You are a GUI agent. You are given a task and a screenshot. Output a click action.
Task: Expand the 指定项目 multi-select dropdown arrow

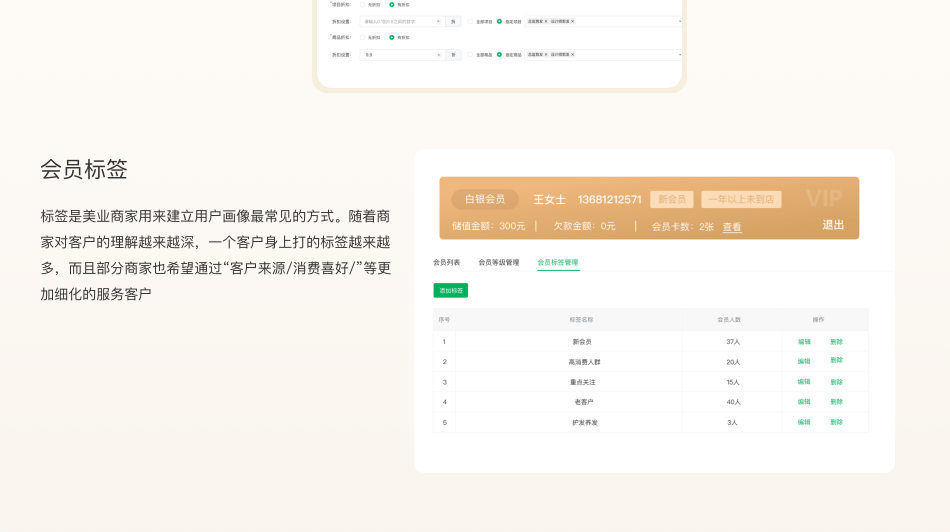pyautogui.click(x=680, y=21)
